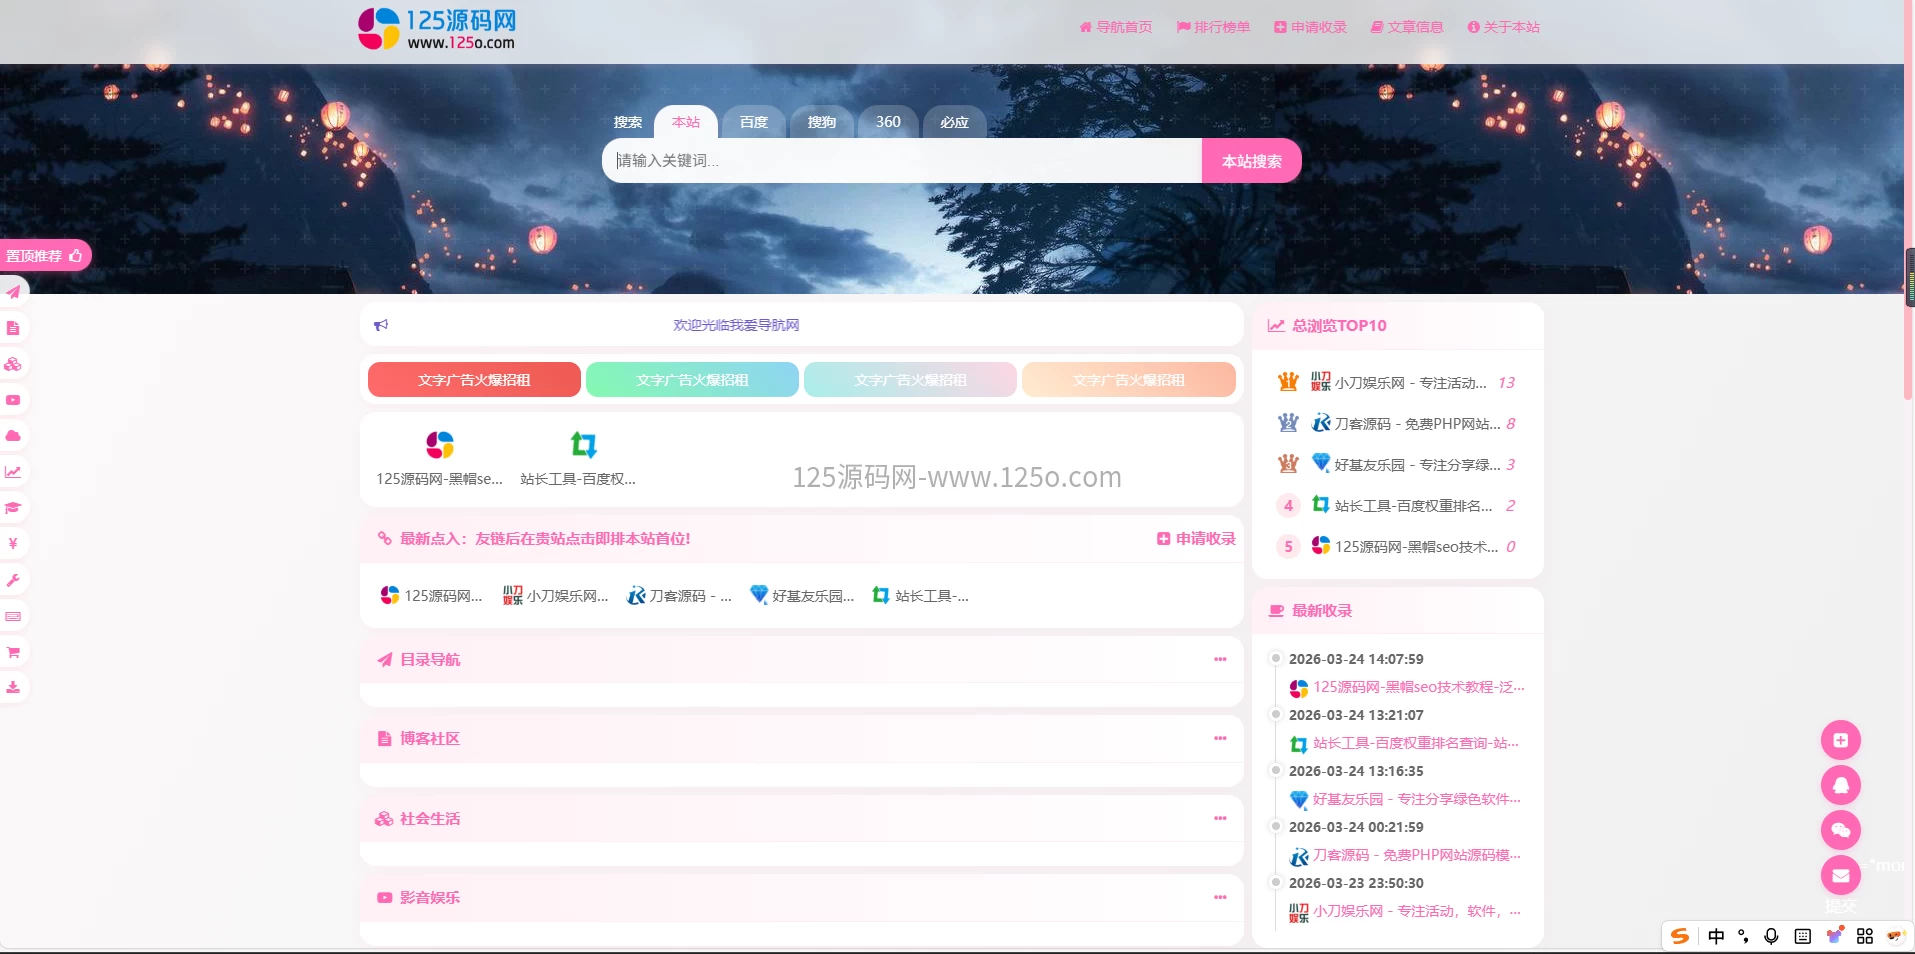
Task: Open the 排行榜单 menu item
Action: tap(1213, 27)
